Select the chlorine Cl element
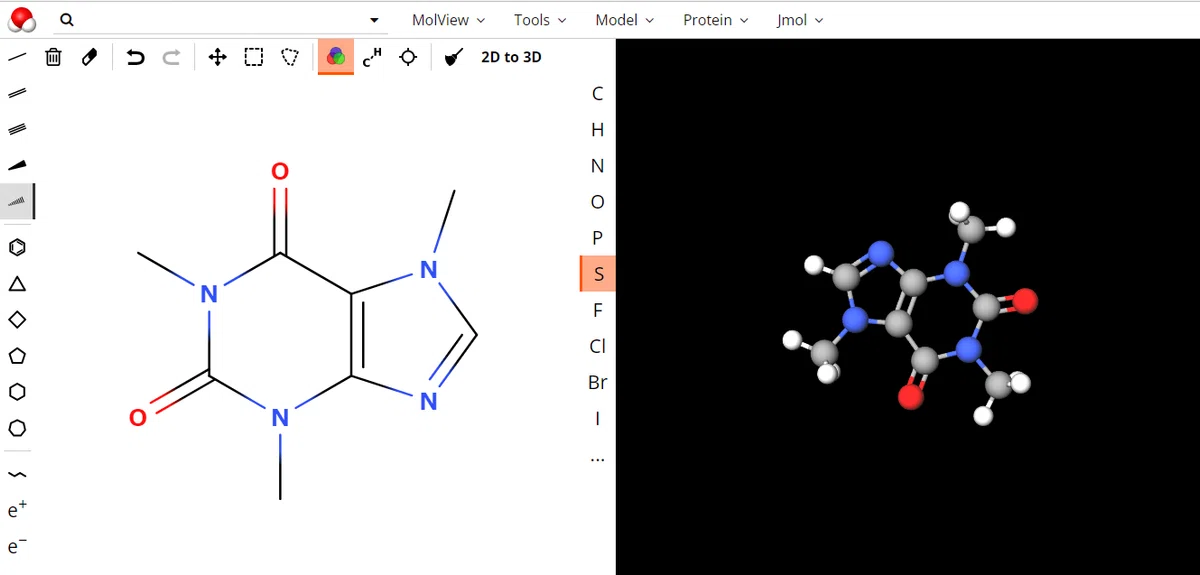1200x575 pixels. [x=598, y=346]
